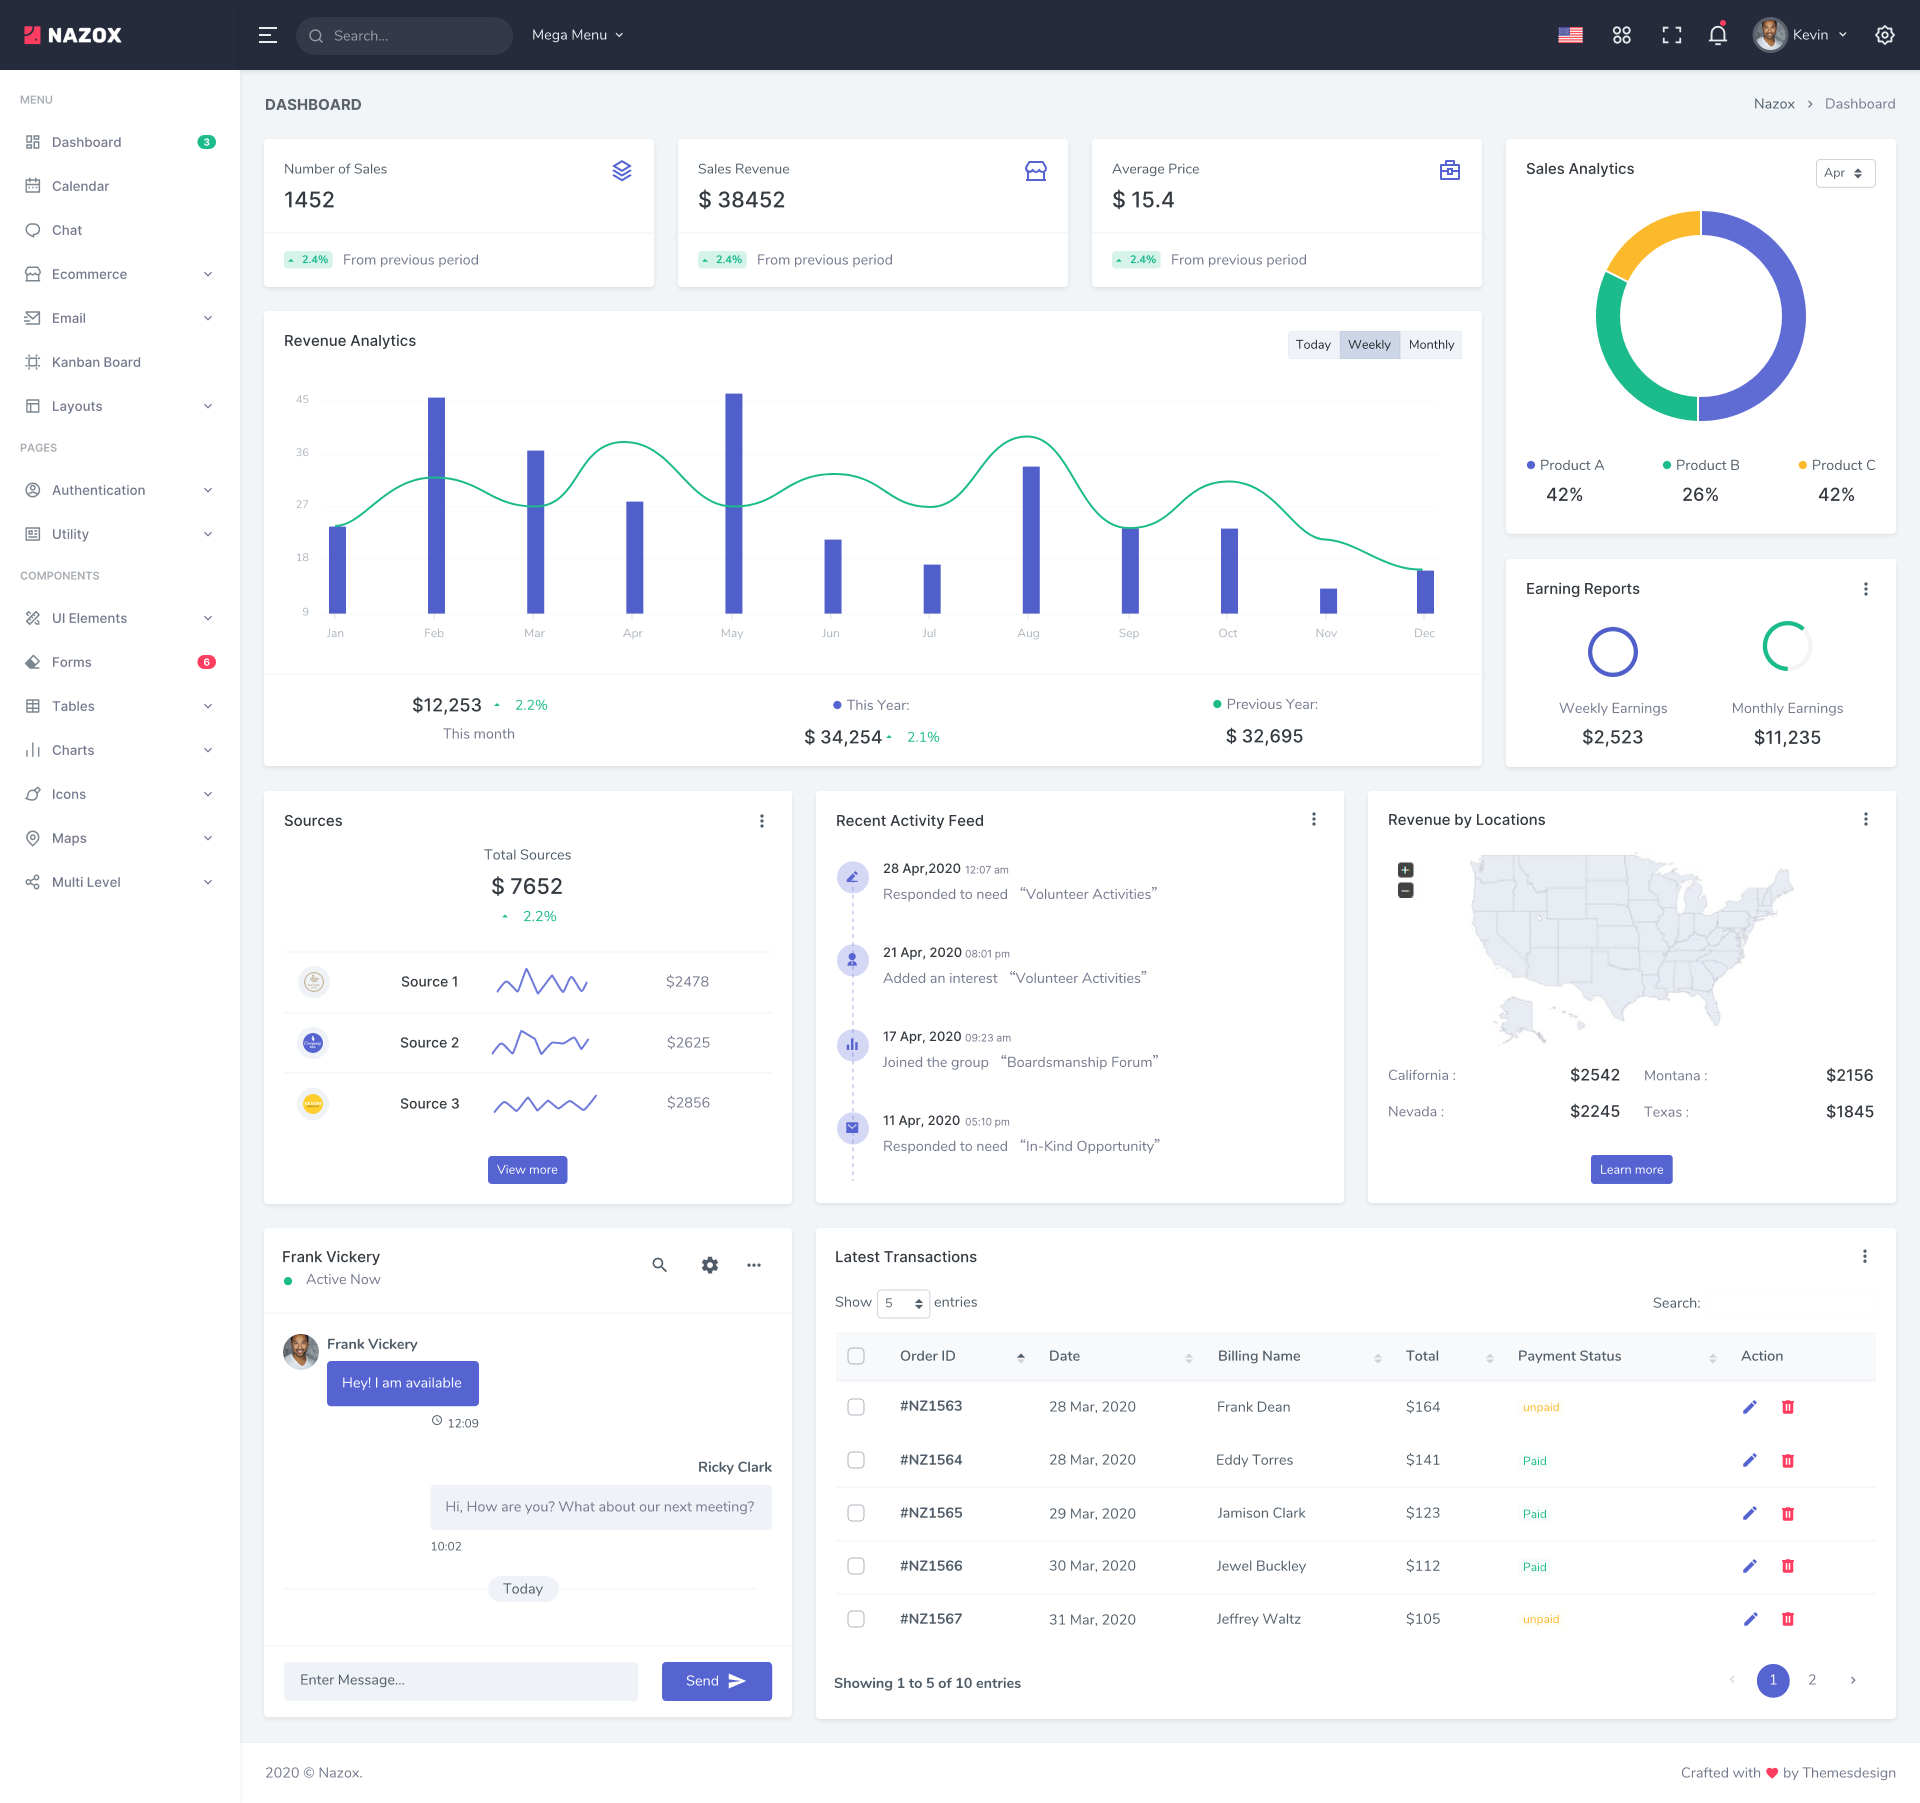Viewport: 1920px width, 1803px height.
Task: Open Forms in sidebar menu
Action: pos(120,662)
